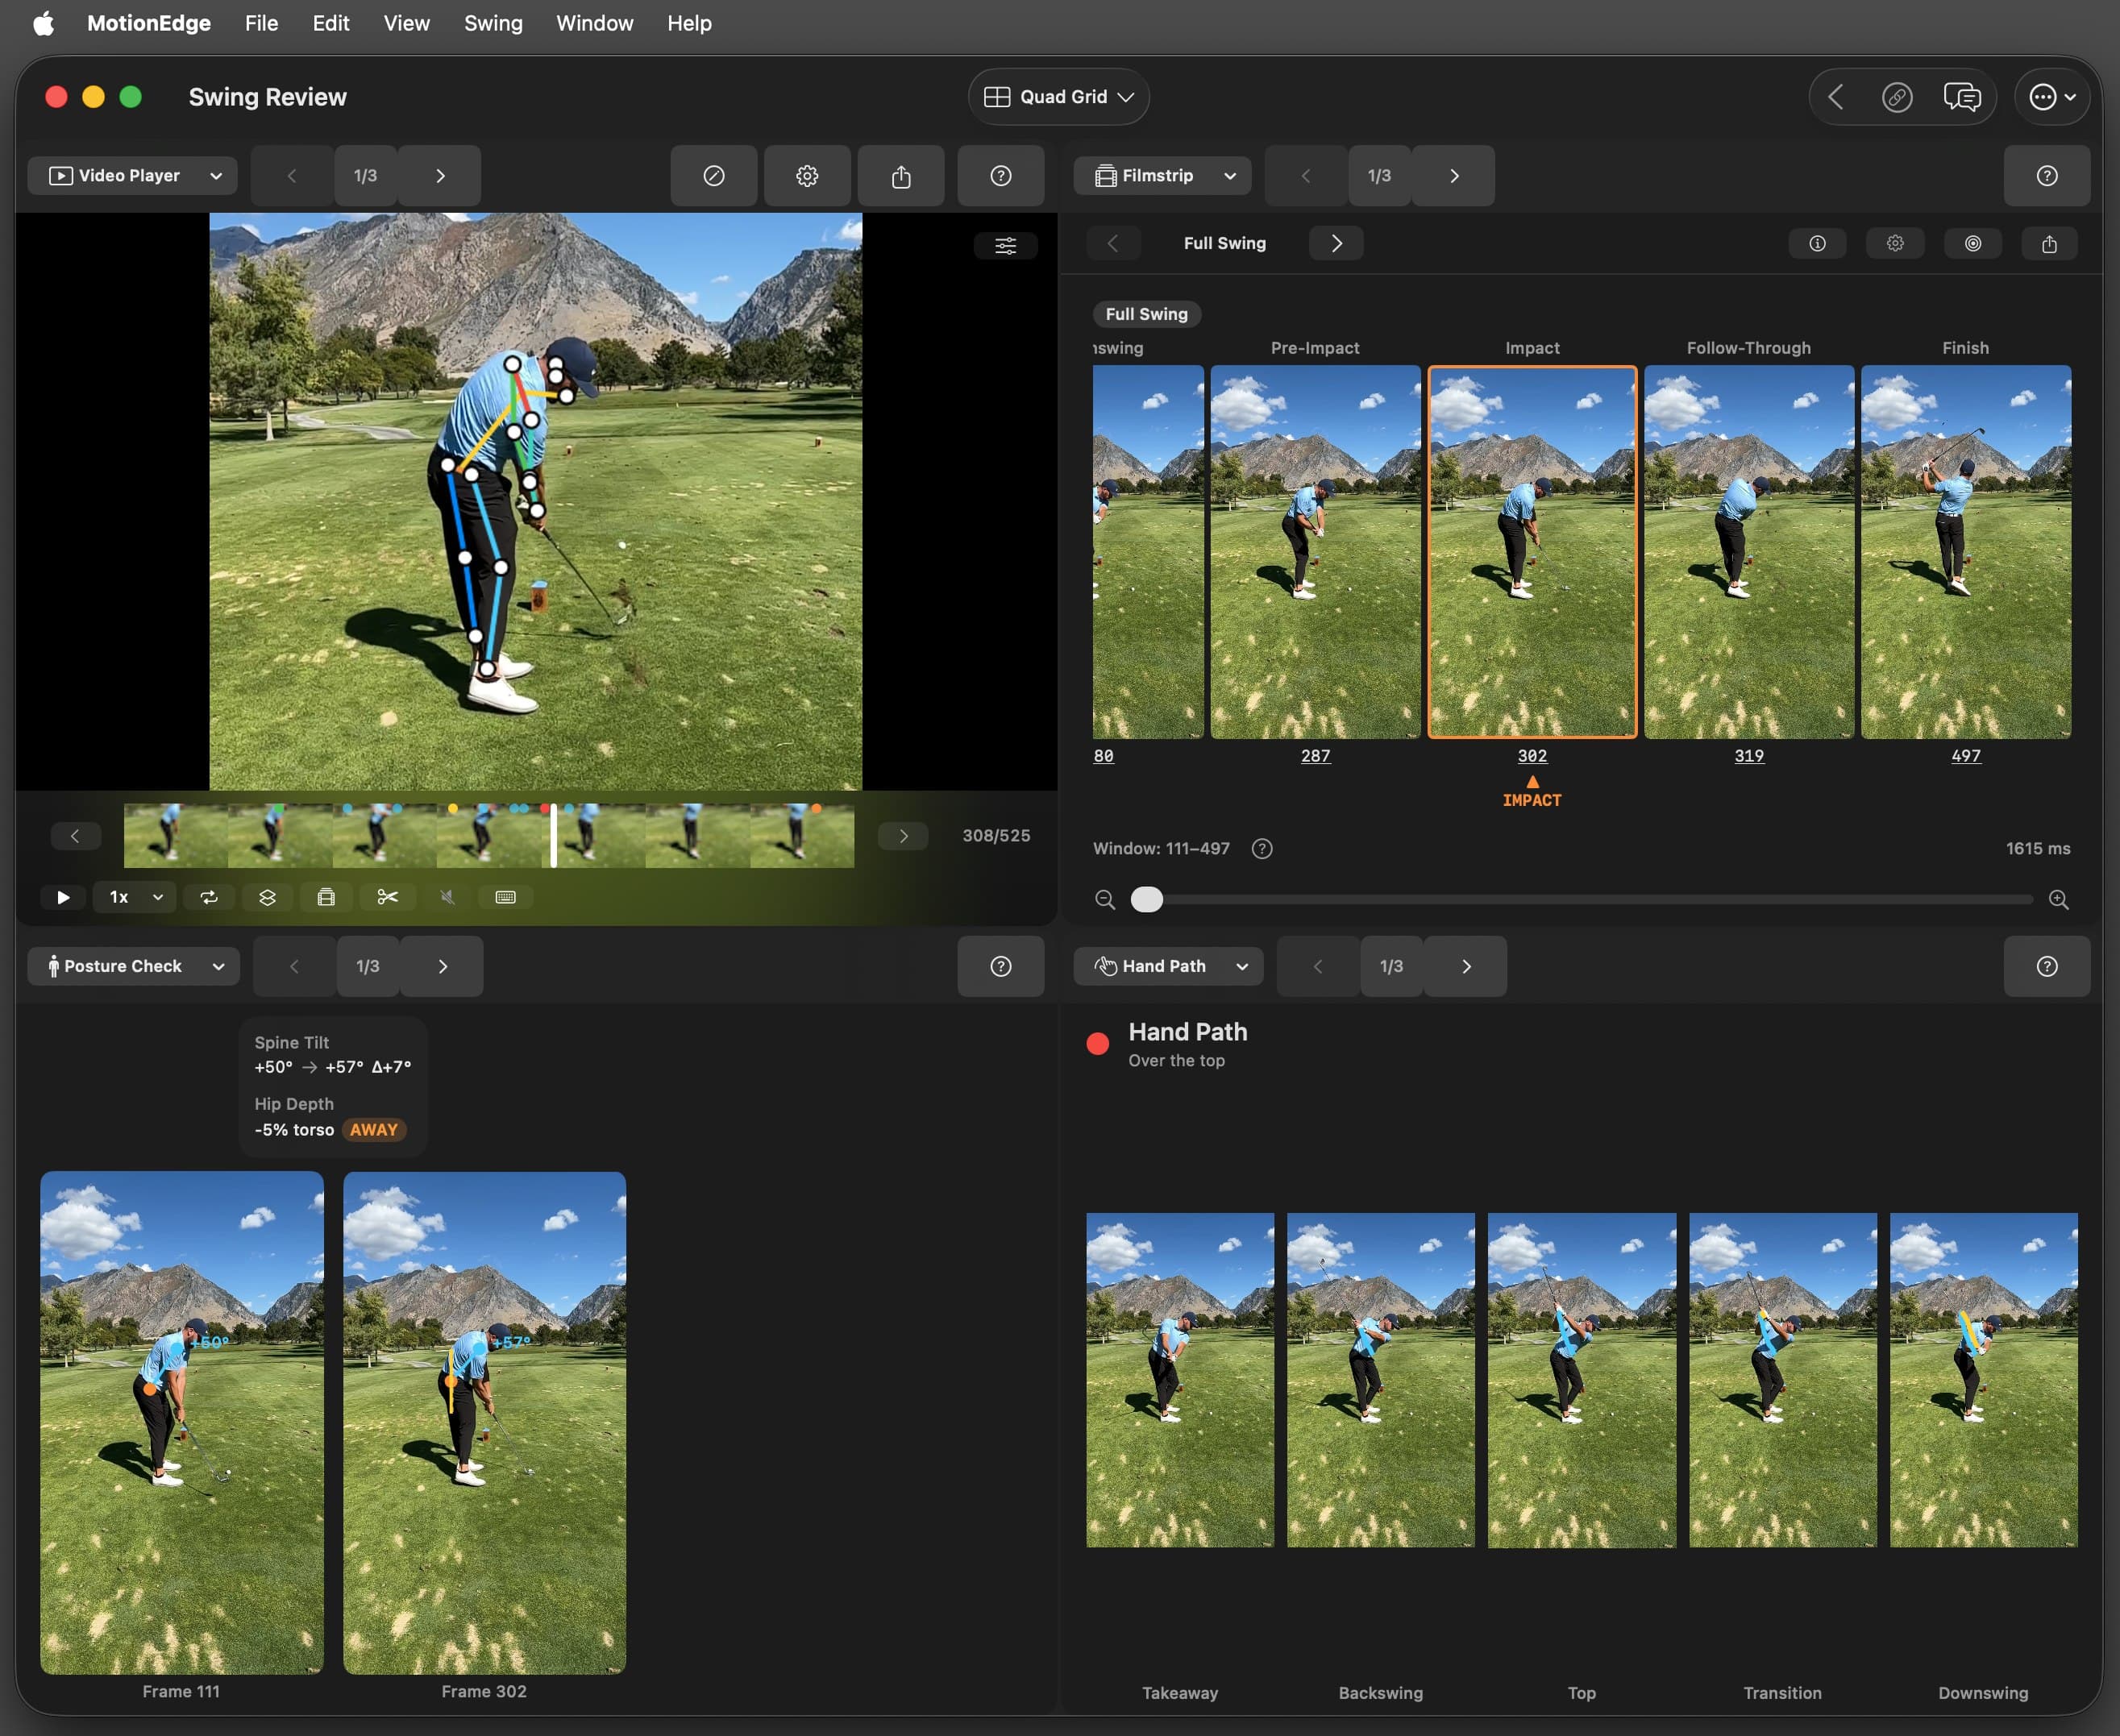Open the Posture Check panel dropdown
Image resolution: width=2120 pixels, height=1736 pixels.
(x=134, y=966)
